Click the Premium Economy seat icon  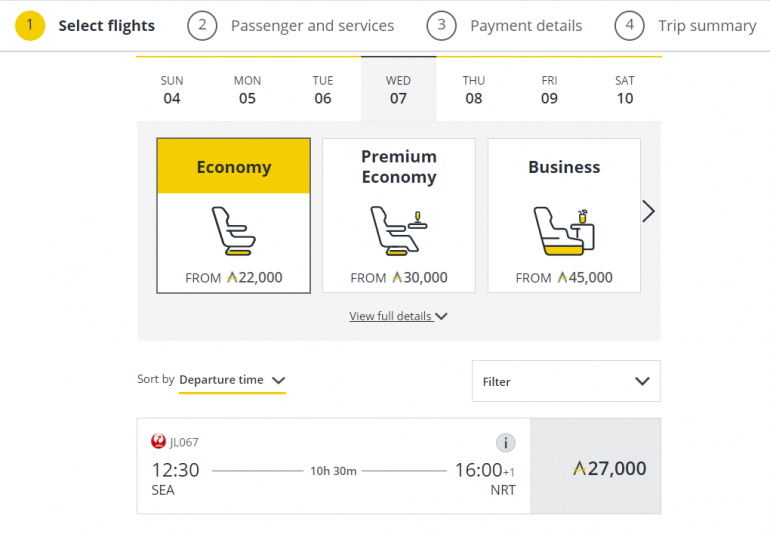point(398,230)
